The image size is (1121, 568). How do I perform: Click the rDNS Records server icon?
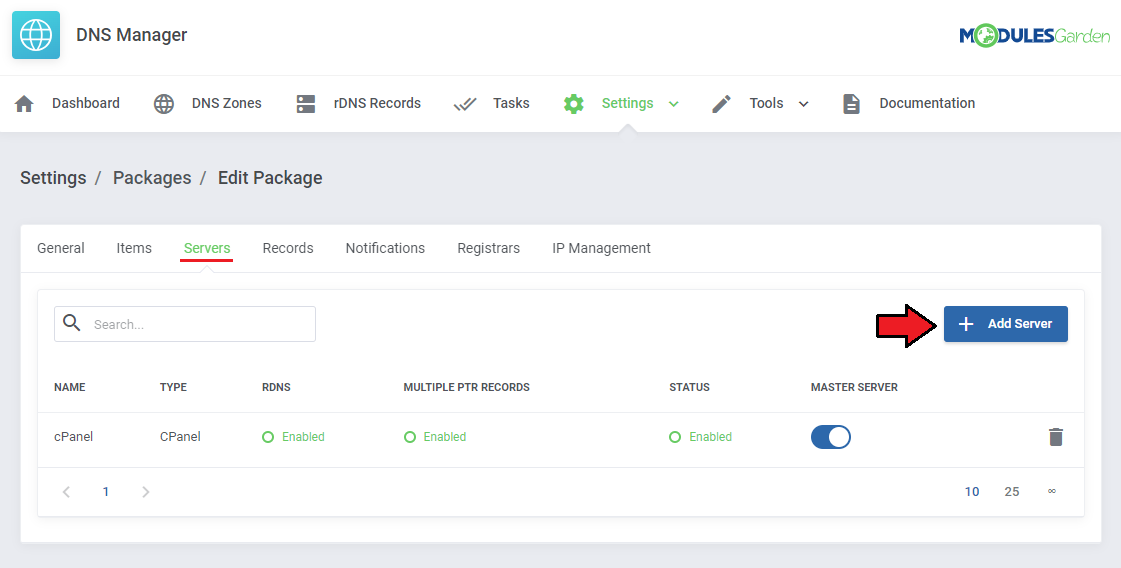tap(306, 104)
